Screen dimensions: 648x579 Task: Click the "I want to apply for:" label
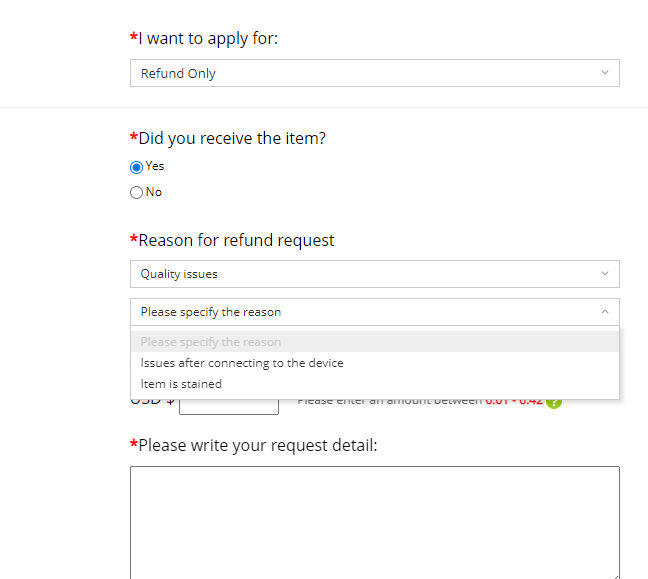coord(208,38)
